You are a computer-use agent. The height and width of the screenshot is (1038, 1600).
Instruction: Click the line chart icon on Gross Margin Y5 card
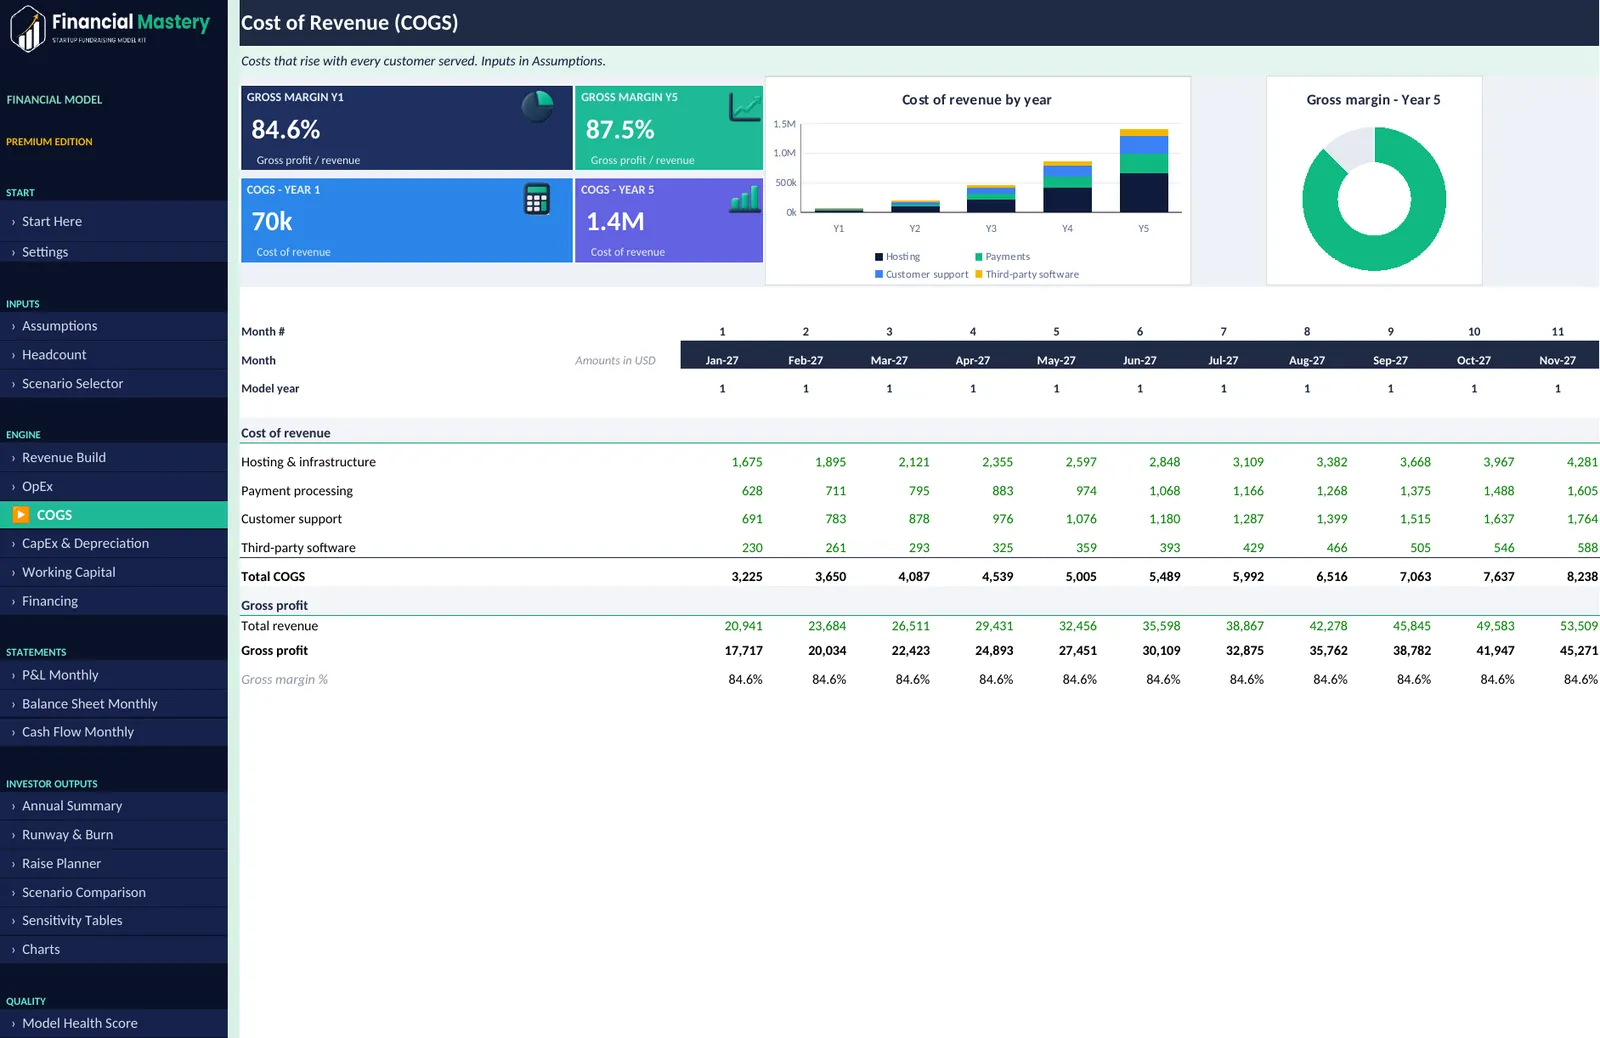click(x=745, y=106)
